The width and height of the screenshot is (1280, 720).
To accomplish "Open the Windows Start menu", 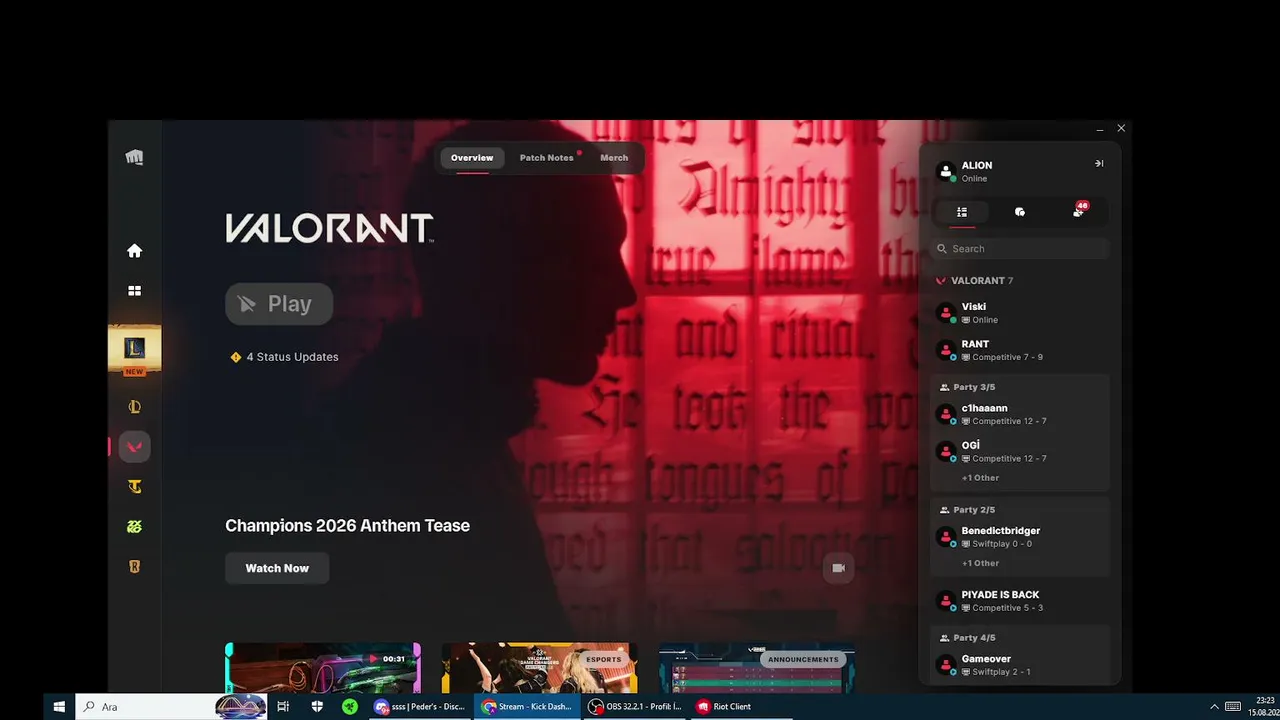I will (59, 707).
